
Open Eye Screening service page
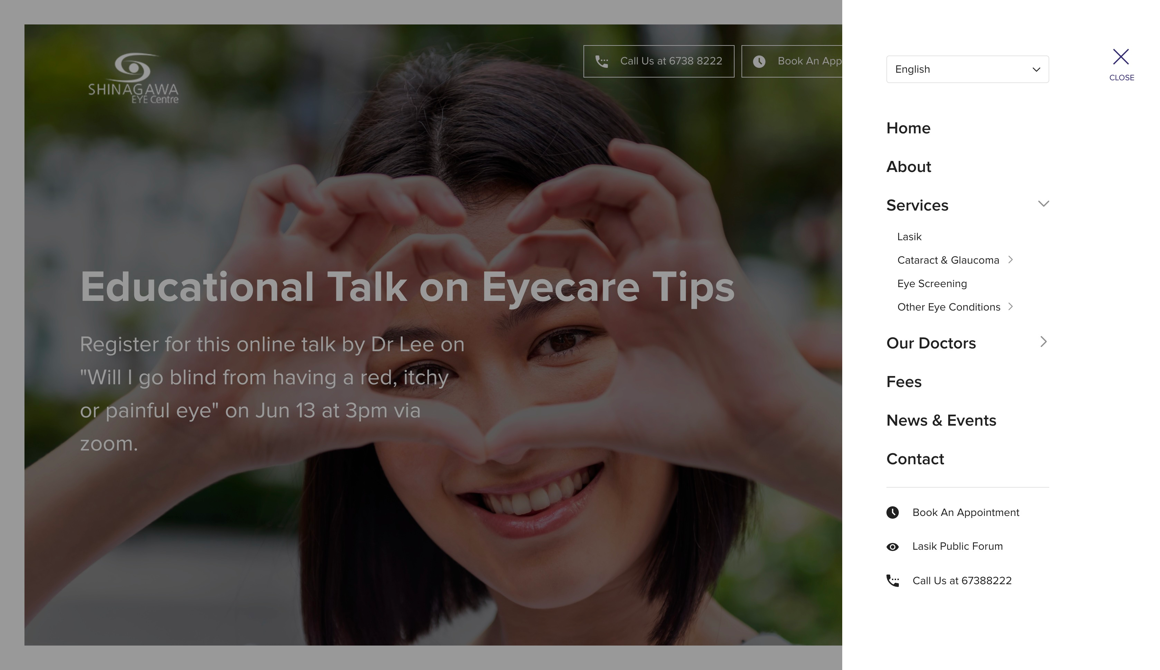pos(931,284)
